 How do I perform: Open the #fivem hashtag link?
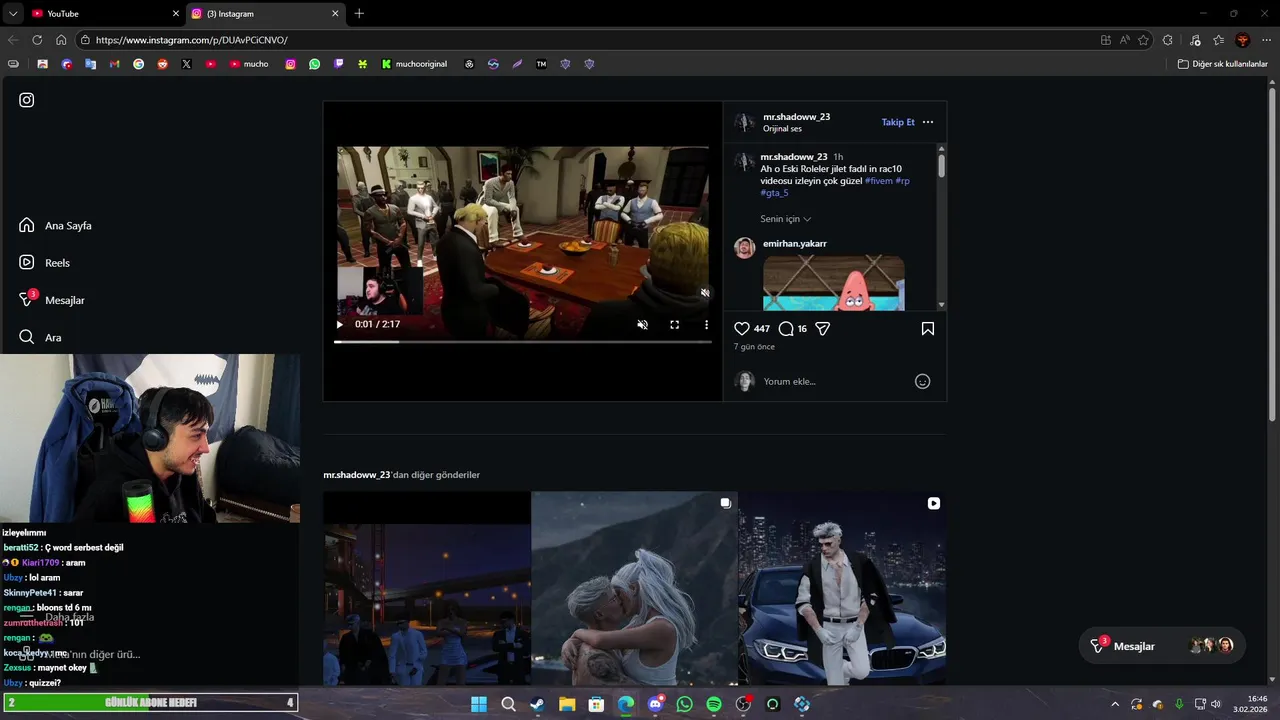coord(878,181)
